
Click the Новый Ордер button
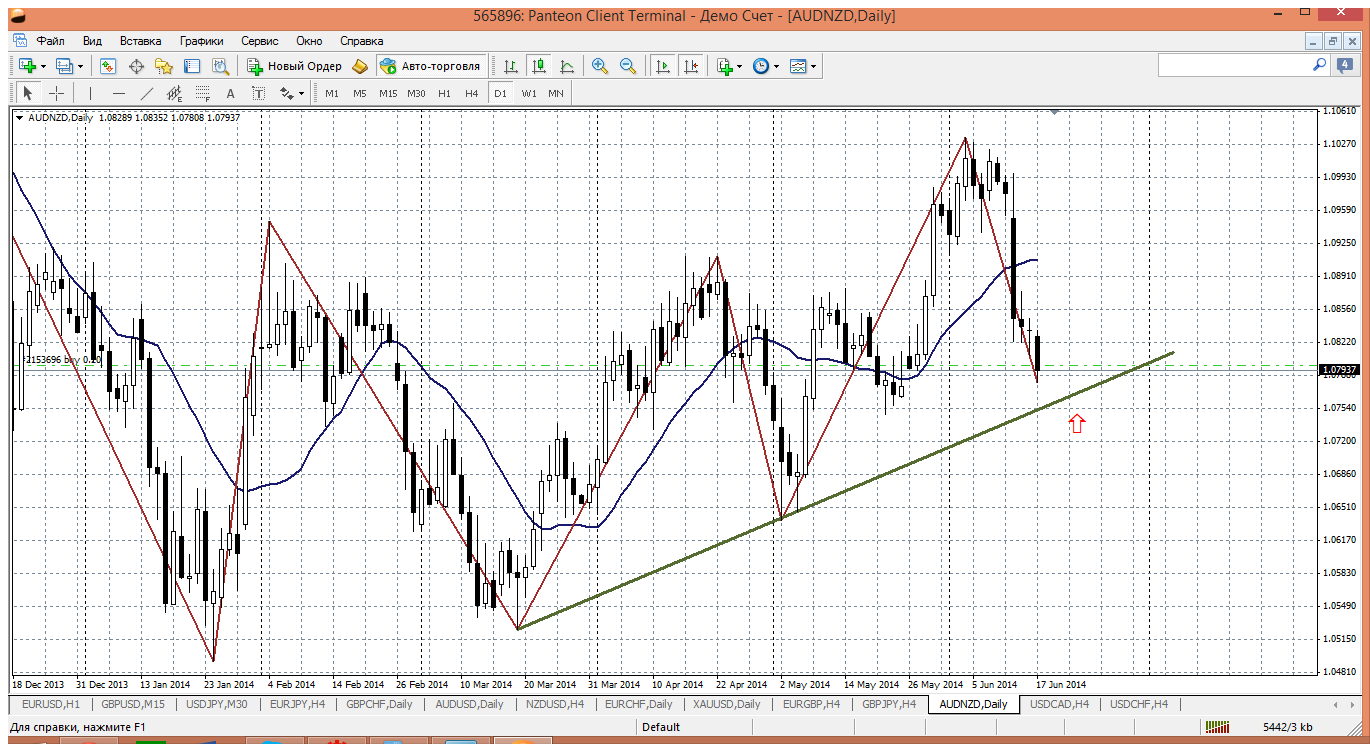tap(295, 66)
